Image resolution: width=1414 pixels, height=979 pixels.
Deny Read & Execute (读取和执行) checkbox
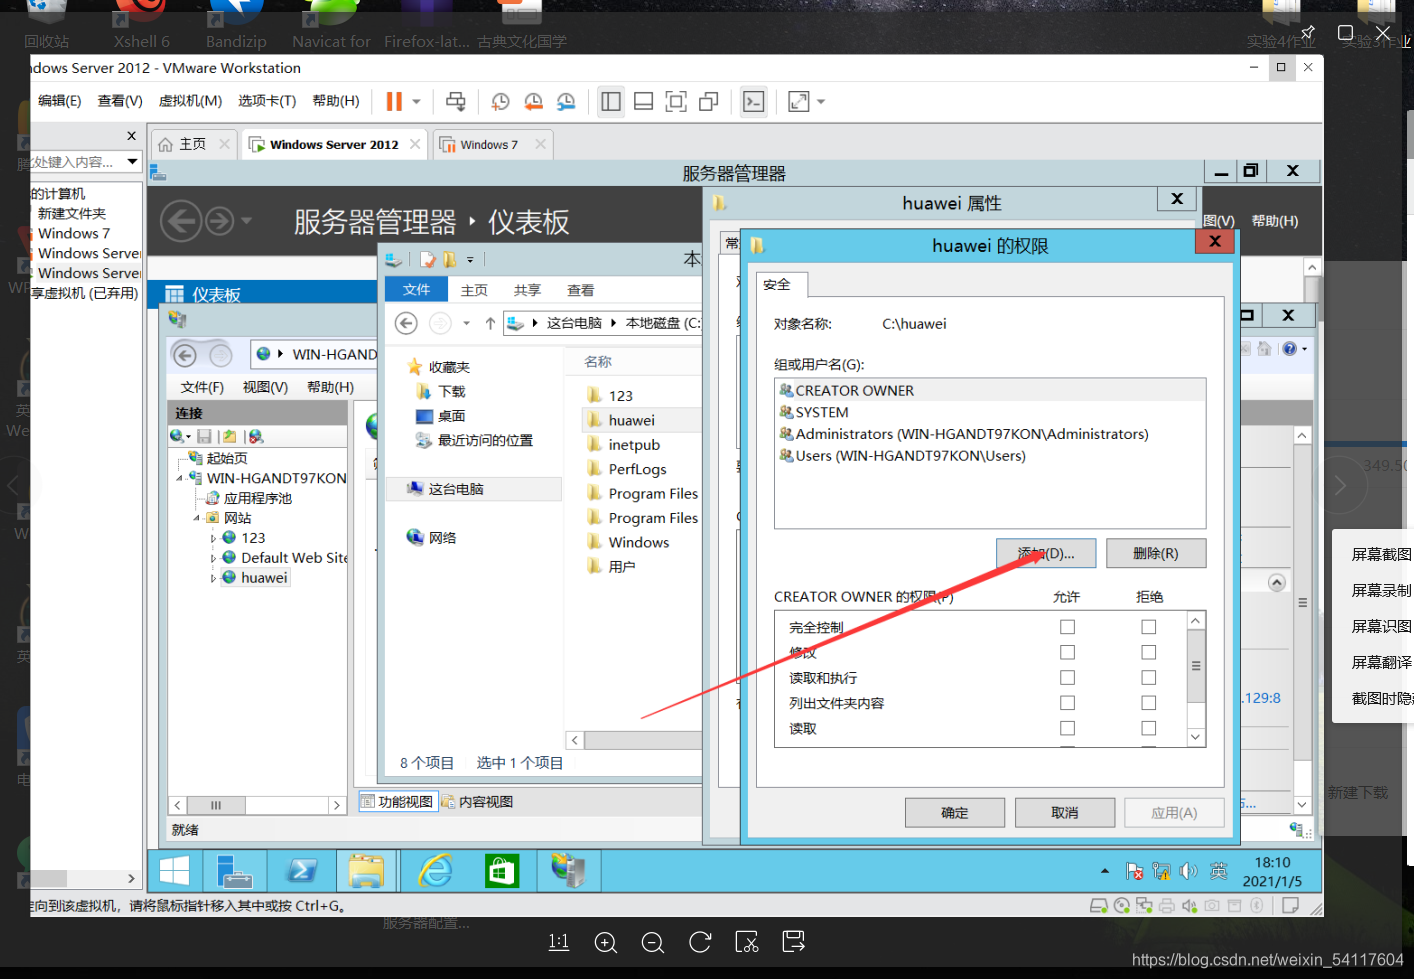pos(1148,678)
